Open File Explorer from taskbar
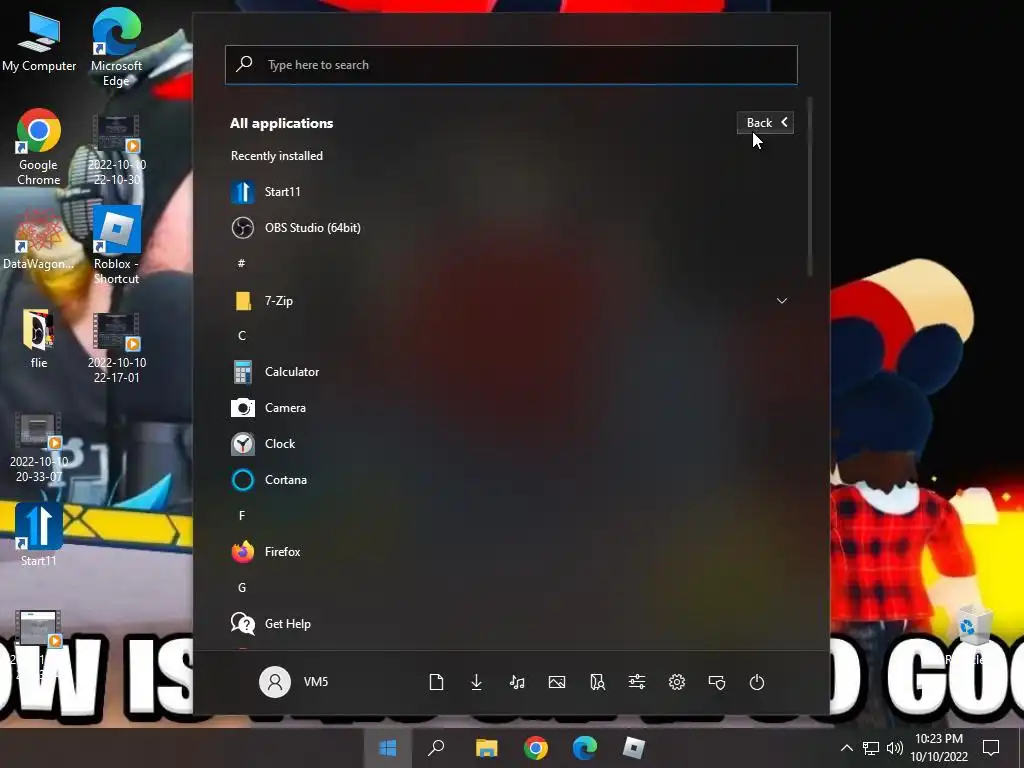1024x768 pixels. (486, 748)
